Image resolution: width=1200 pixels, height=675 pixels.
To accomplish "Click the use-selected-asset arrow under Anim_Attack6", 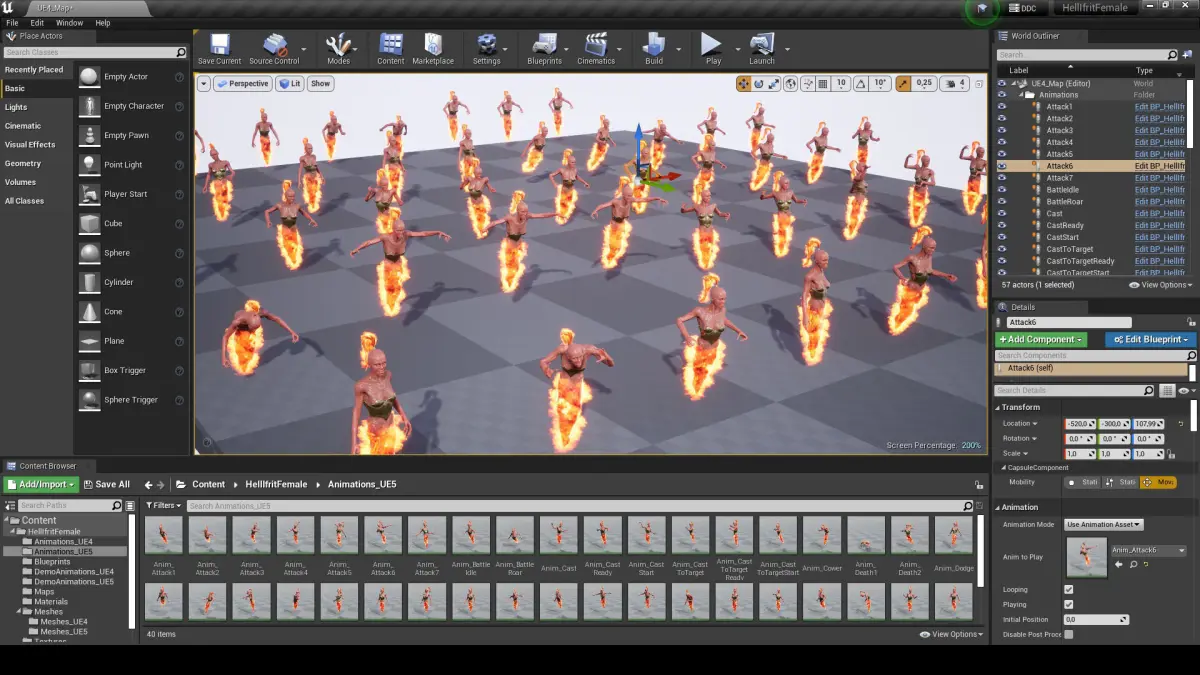I will 1119,565.
